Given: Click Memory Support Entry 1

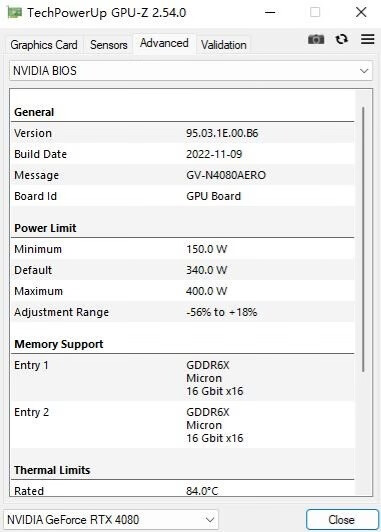Looking at the screenshot, I should (183, 378).
